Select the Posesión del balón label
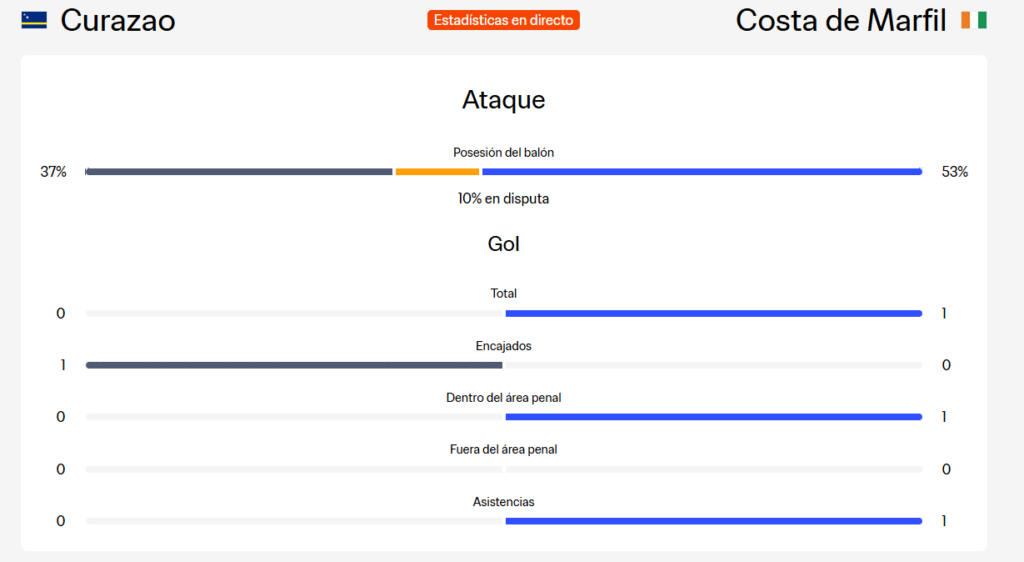Image resolution: width=1024 pixels, height=562 pixels. (x=504, y=153)
